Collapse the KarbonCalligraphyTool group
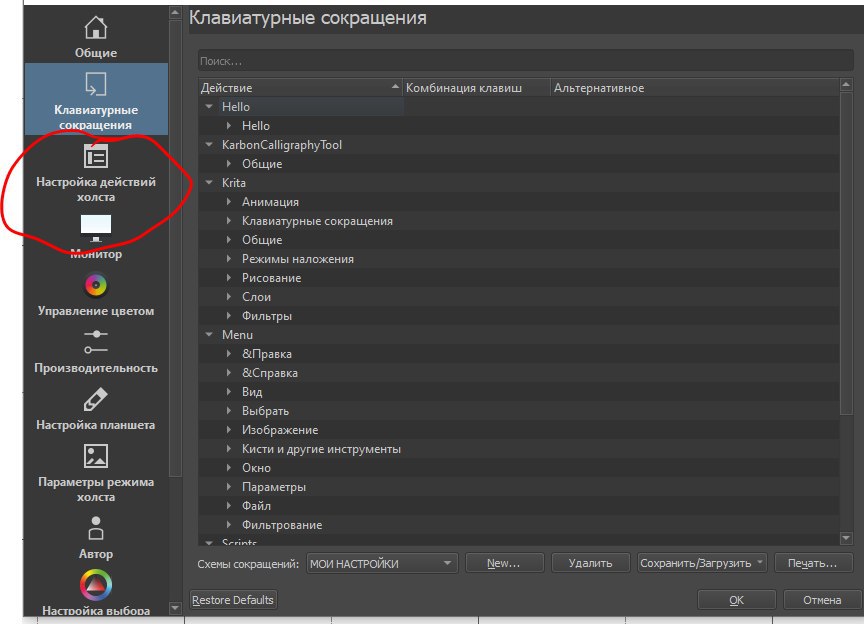This screenshot has height=624, width=864. 209,144
